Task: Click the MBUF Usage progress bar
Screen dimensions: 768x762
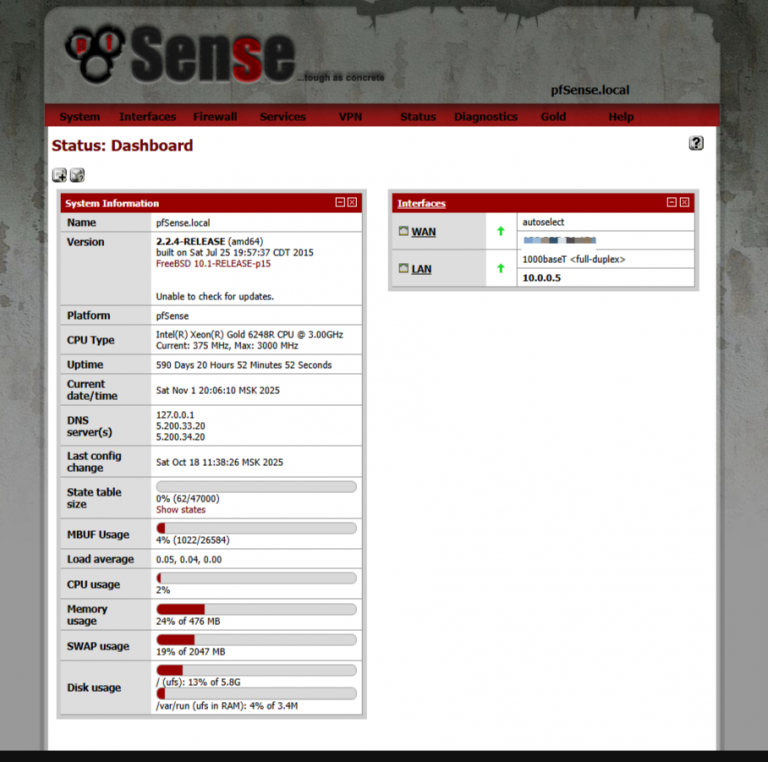Action: click(x=256, y=528)
